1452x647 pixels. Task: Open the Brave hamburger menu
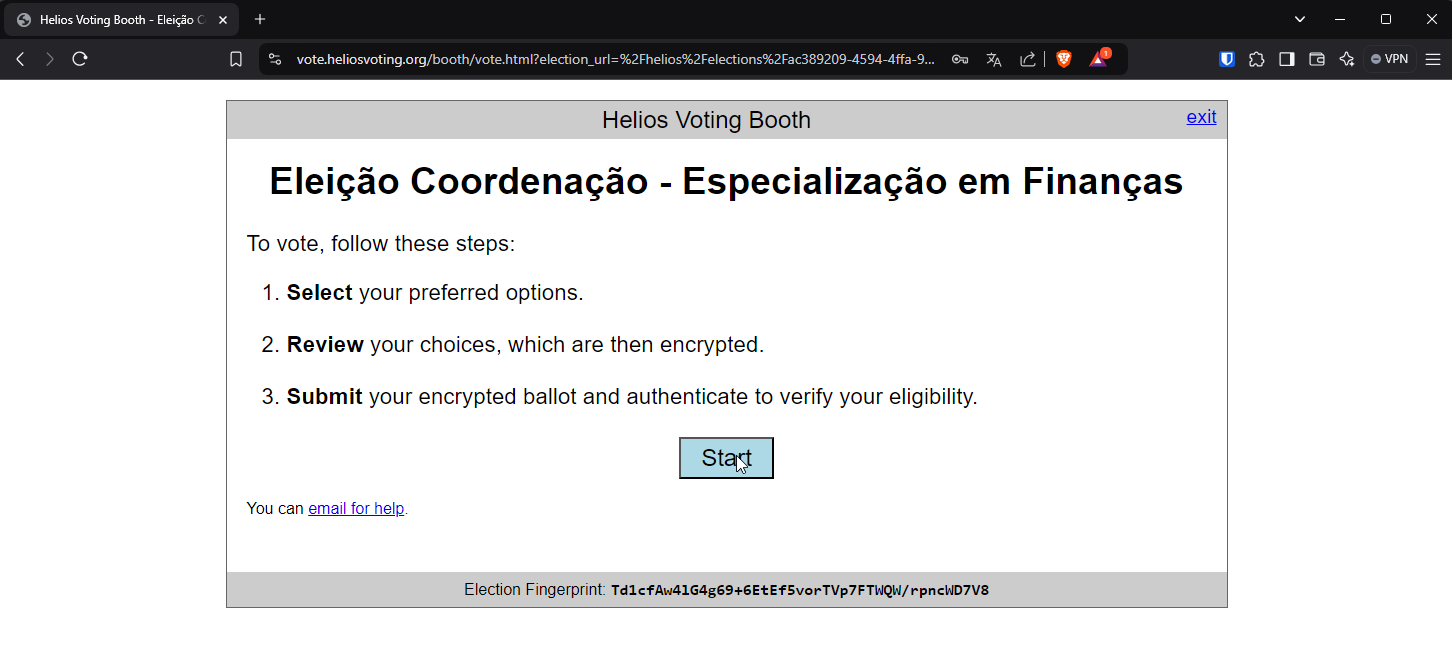[x=1433, y=59]
